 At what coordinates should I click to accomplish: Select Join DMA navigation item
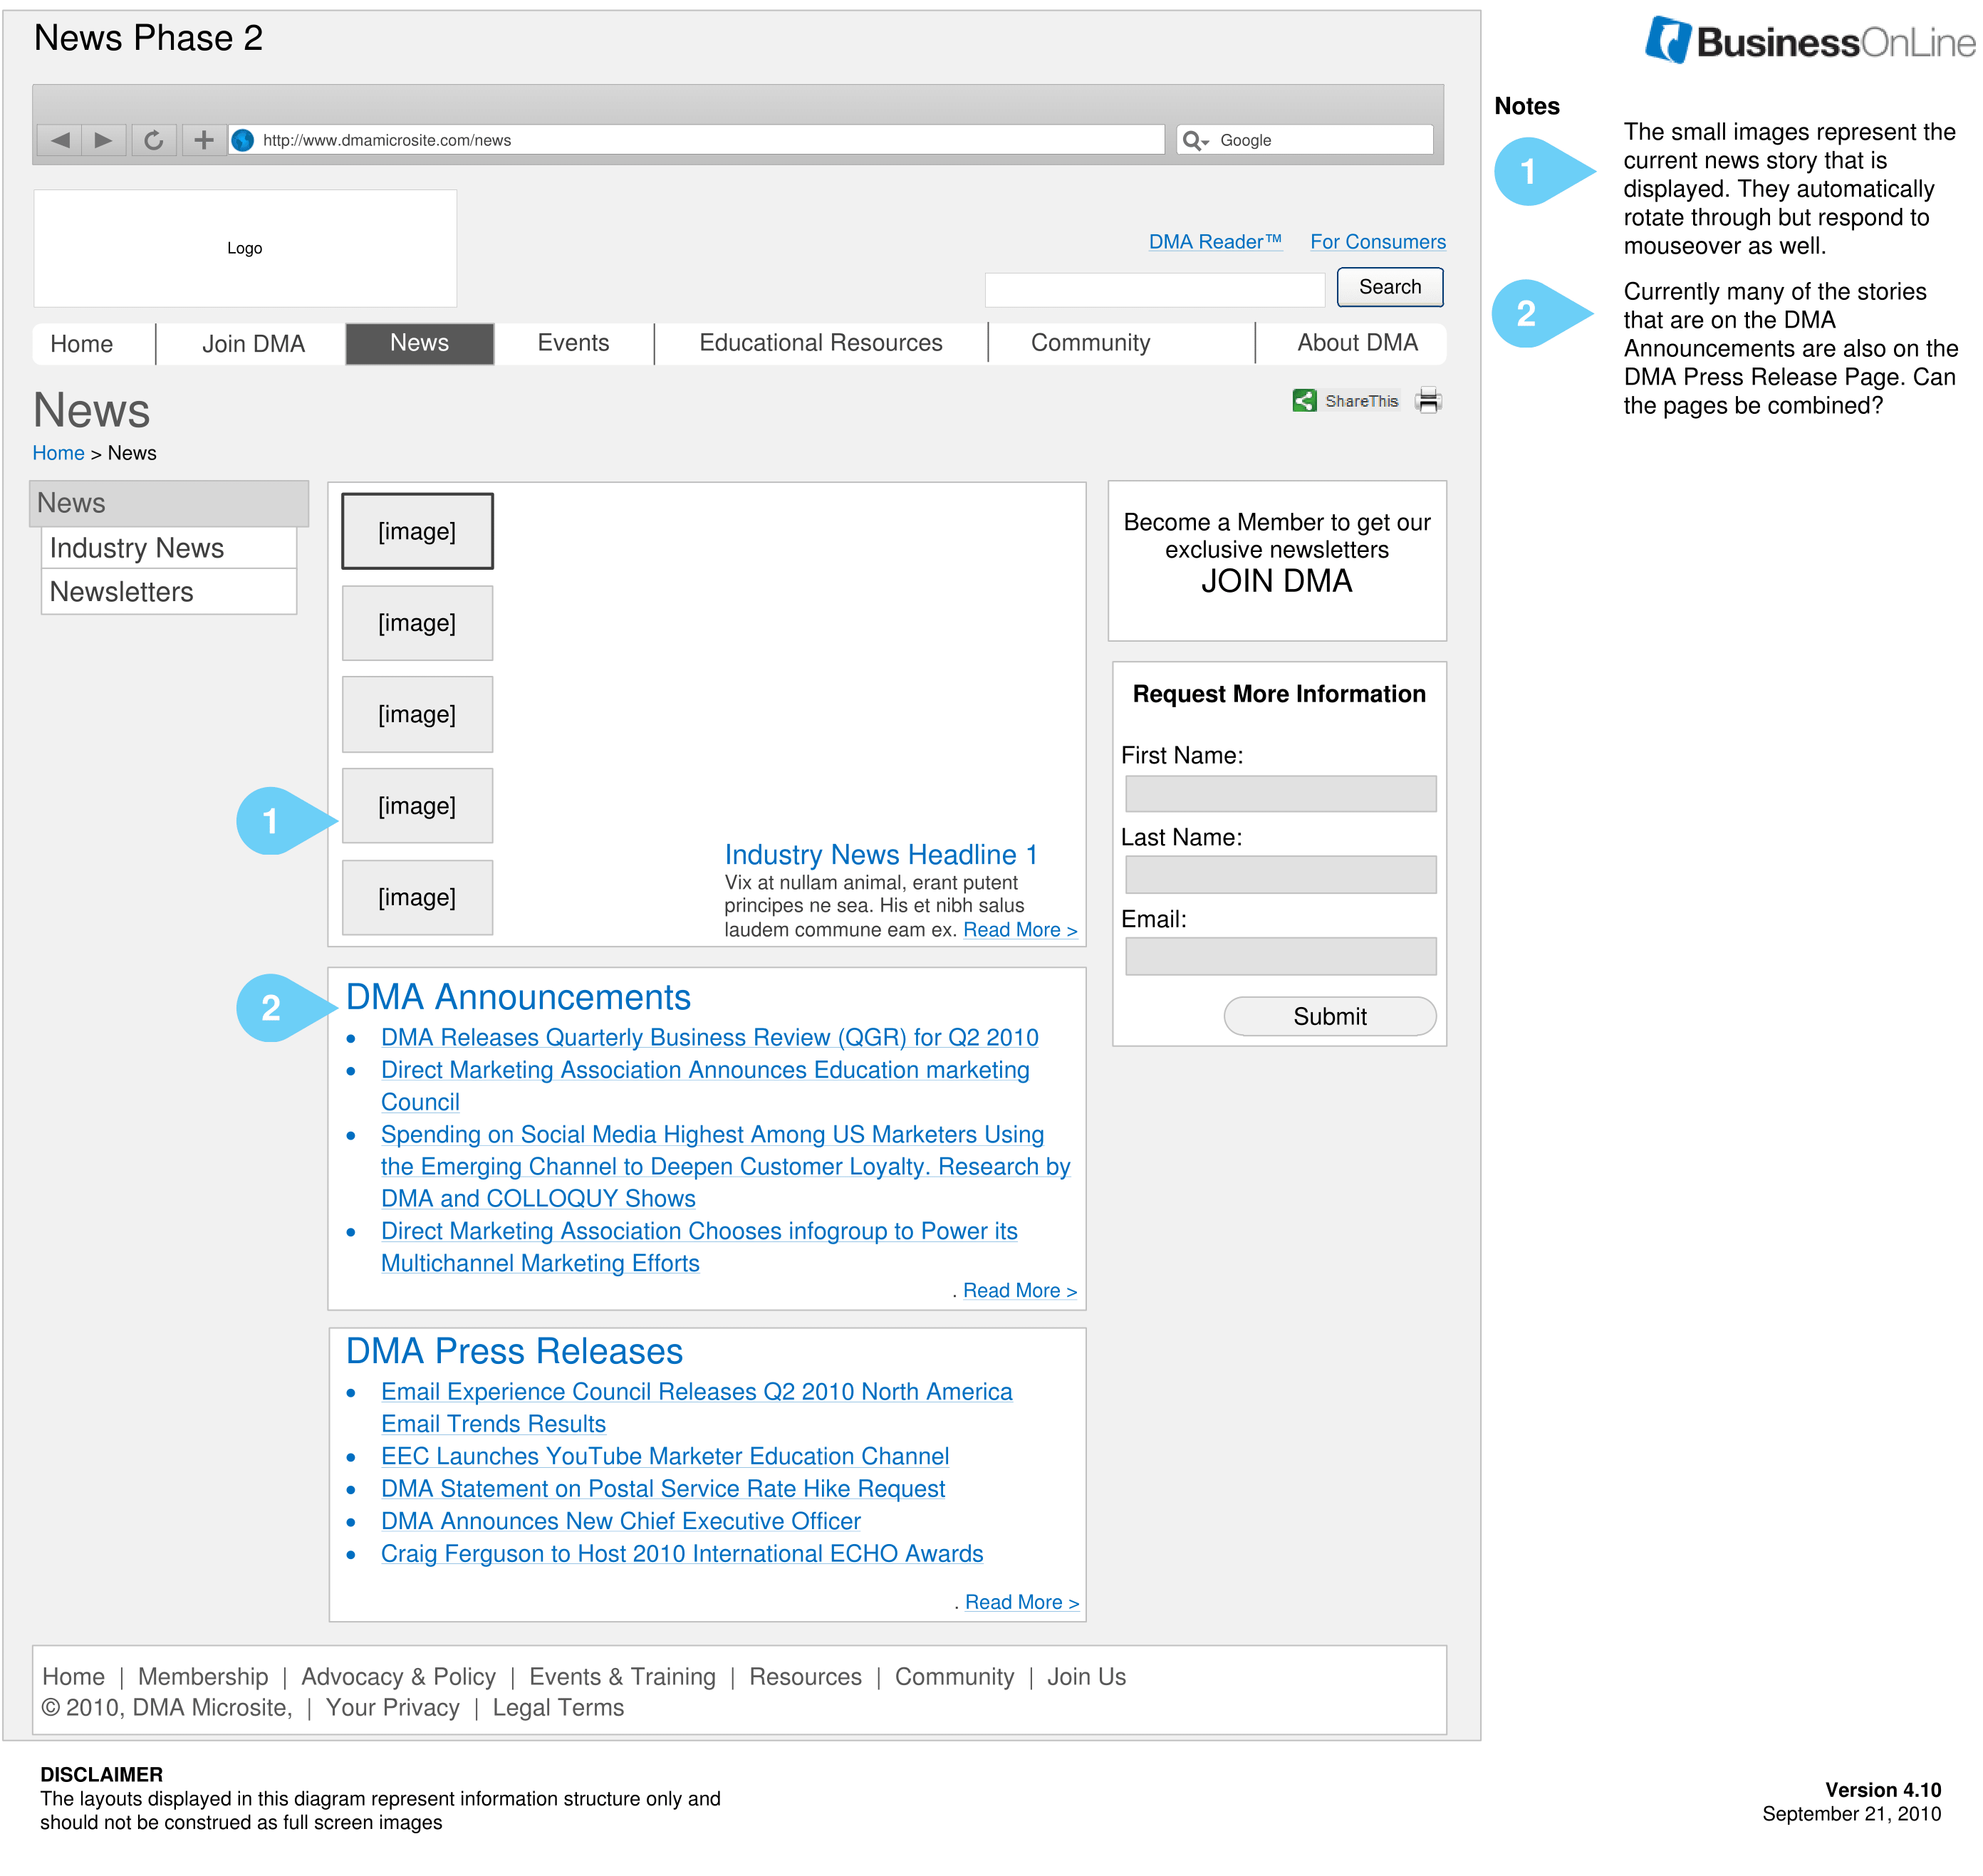253,344
